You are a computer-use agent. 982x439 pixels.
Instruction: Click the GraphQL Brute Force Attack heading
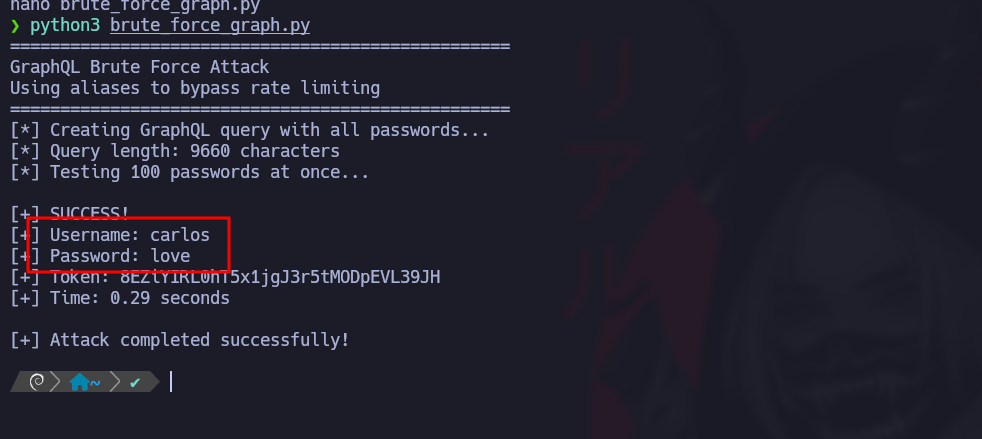pyautogui.click(x=139, y=67)
